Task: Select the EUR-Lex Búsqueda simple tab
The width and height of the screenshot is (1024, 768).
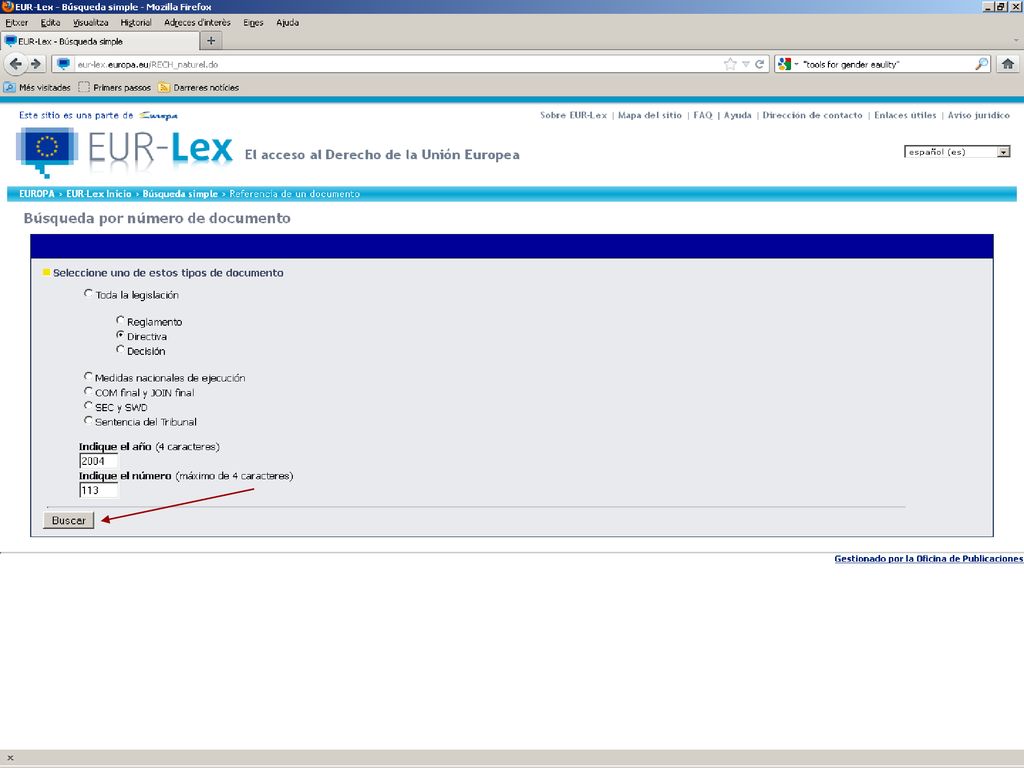Action: pos(99,41)
